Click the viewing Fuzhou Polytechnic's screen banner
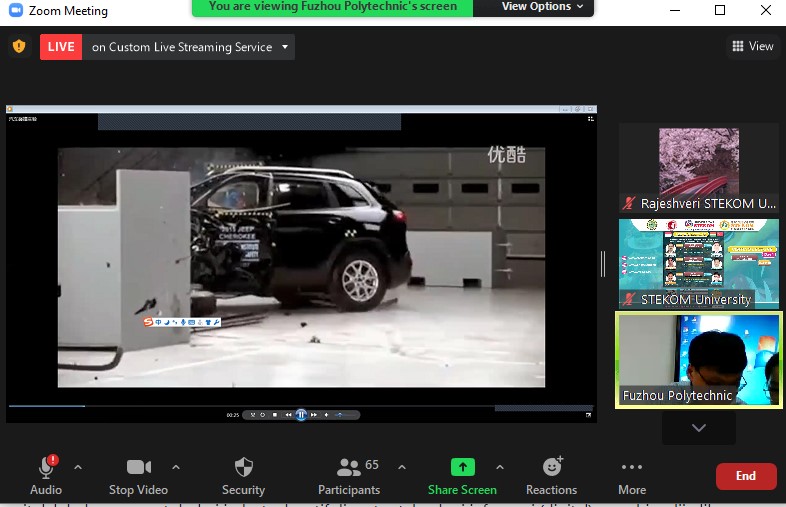Screen dimensions: 786x507 point(332,7)
